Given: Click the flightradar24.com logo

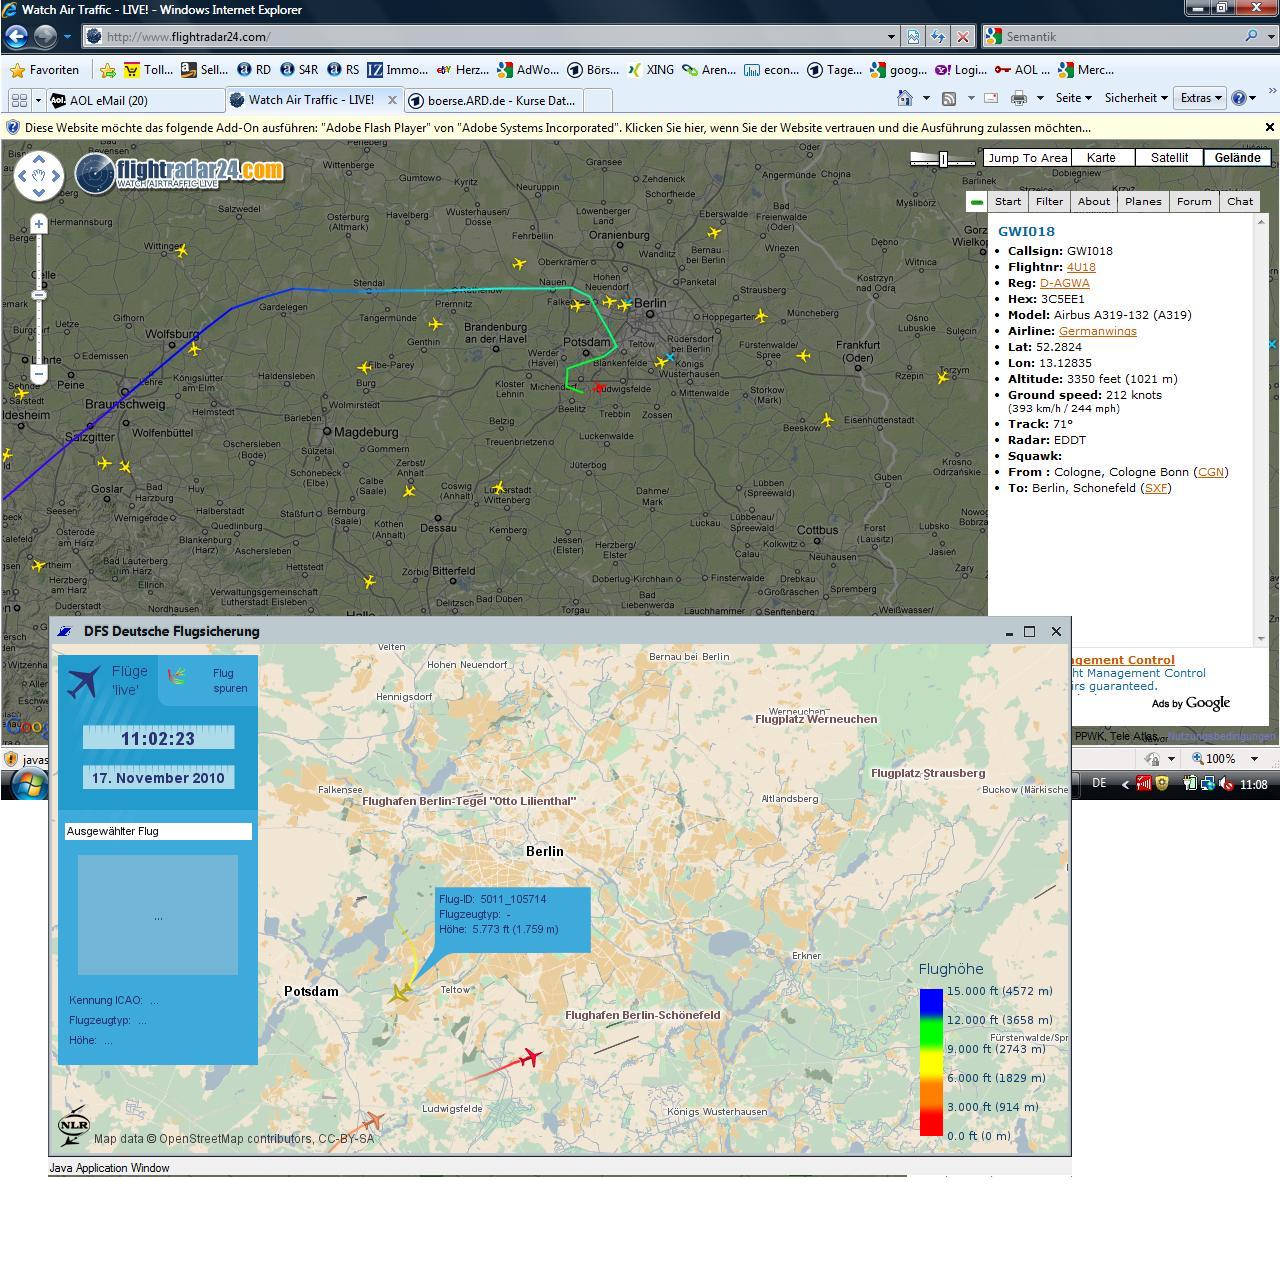Looking at the screenshot, I should click(180, 171).
